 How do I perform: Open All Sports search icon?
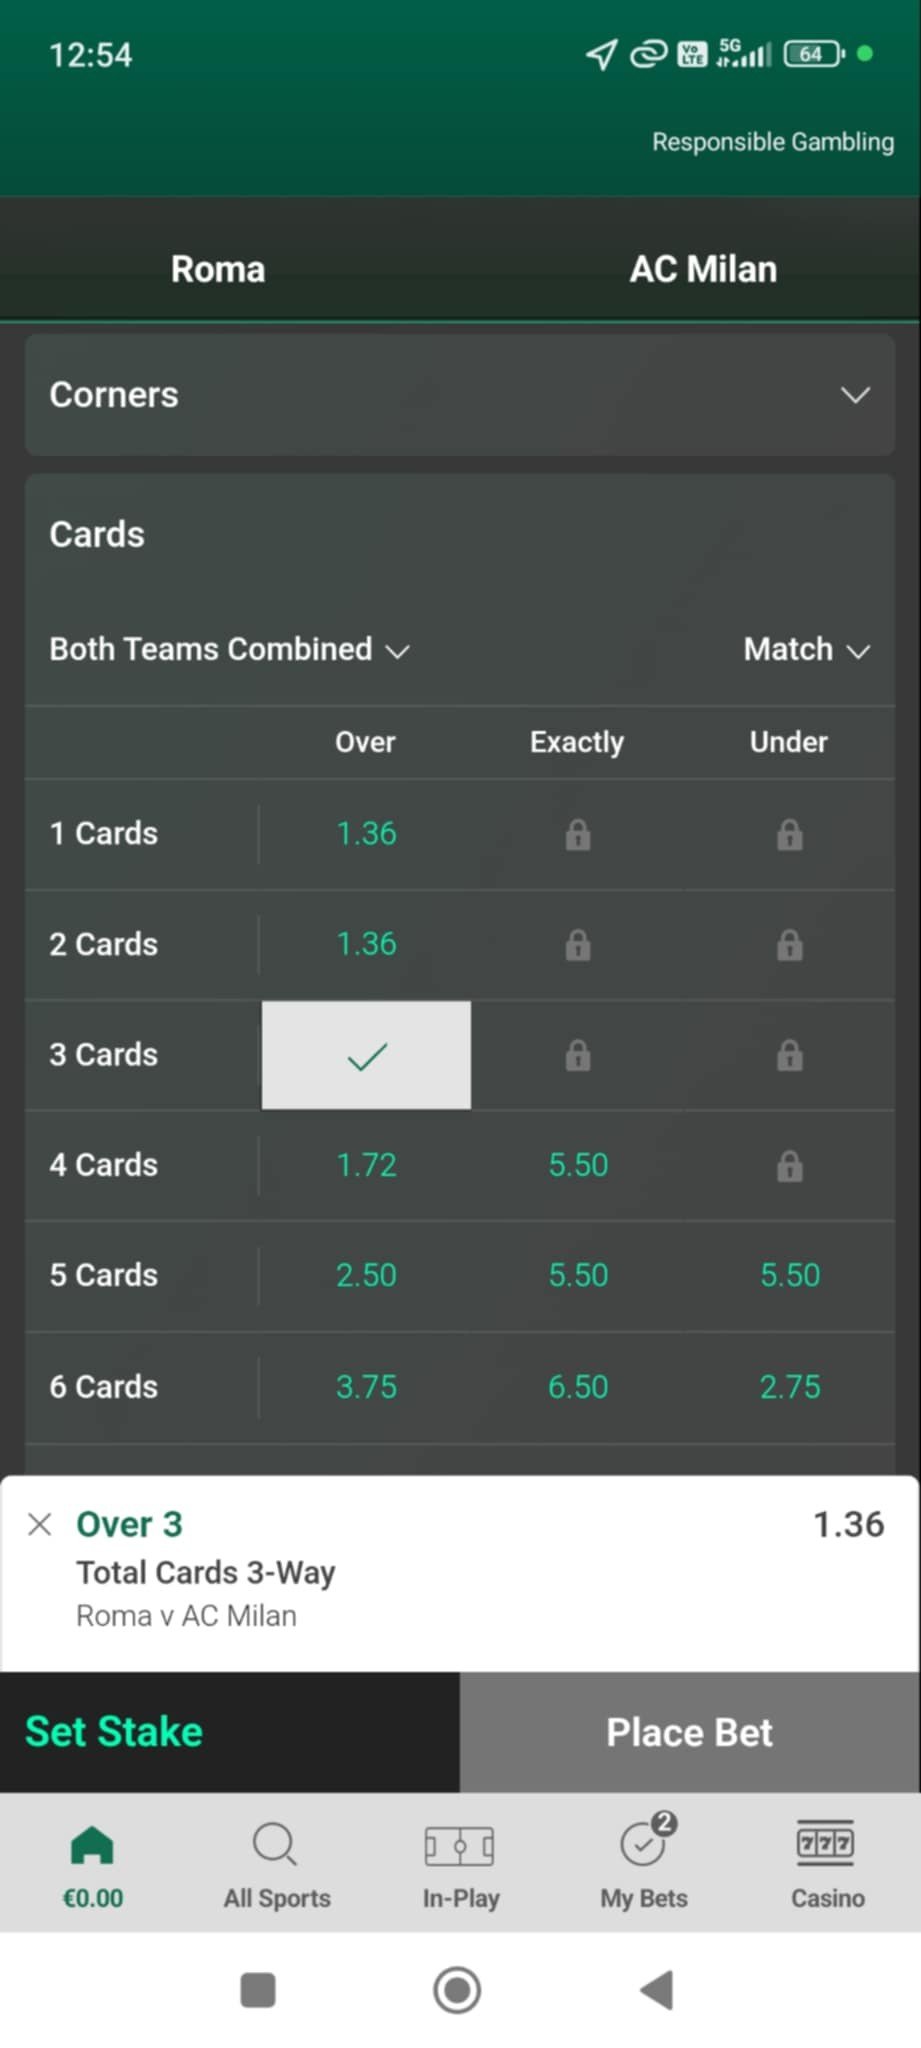point(275,1845)
